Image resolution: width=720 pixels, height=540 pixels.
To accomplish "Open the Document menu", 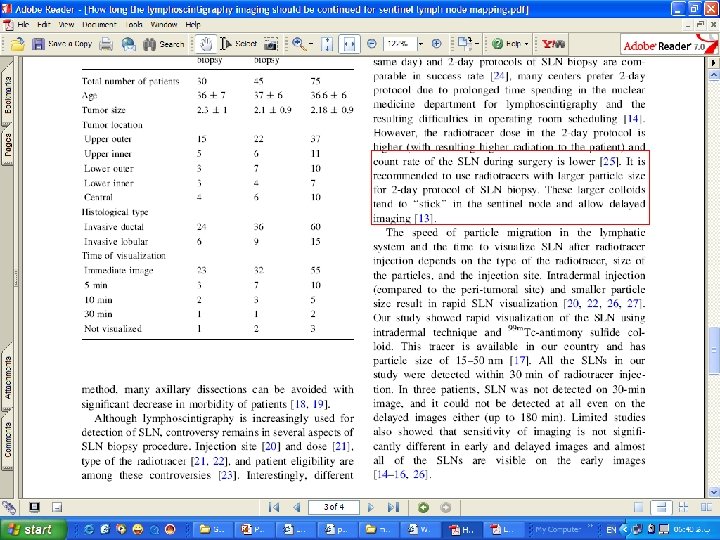I will click(100, 25).
